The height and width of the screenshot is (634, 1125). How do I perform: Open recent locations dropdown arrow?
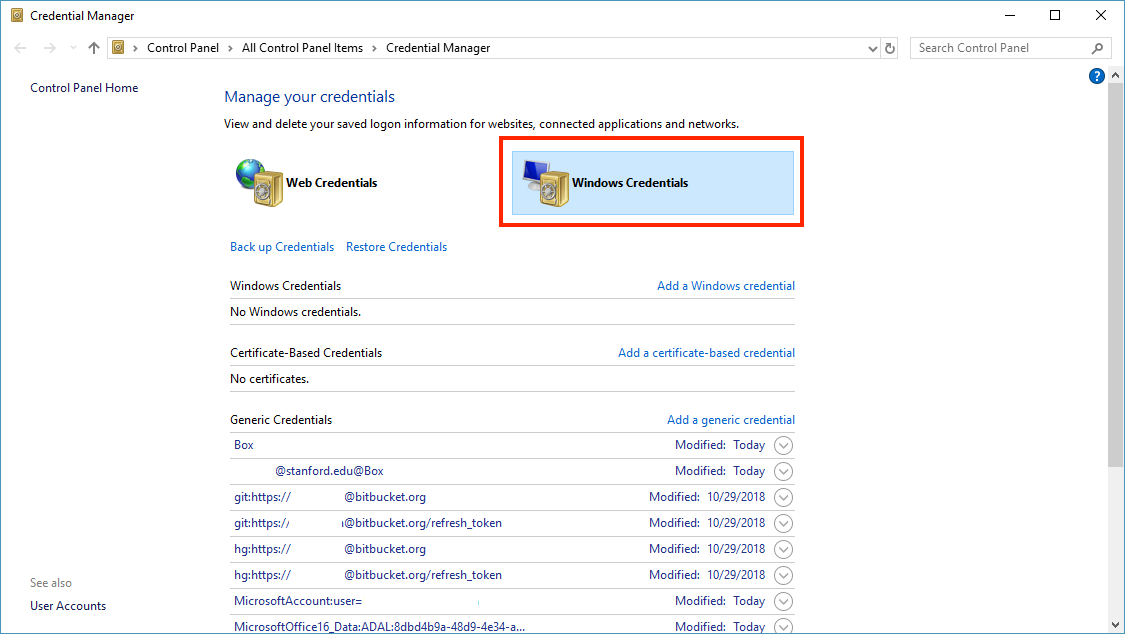point(71,48)
